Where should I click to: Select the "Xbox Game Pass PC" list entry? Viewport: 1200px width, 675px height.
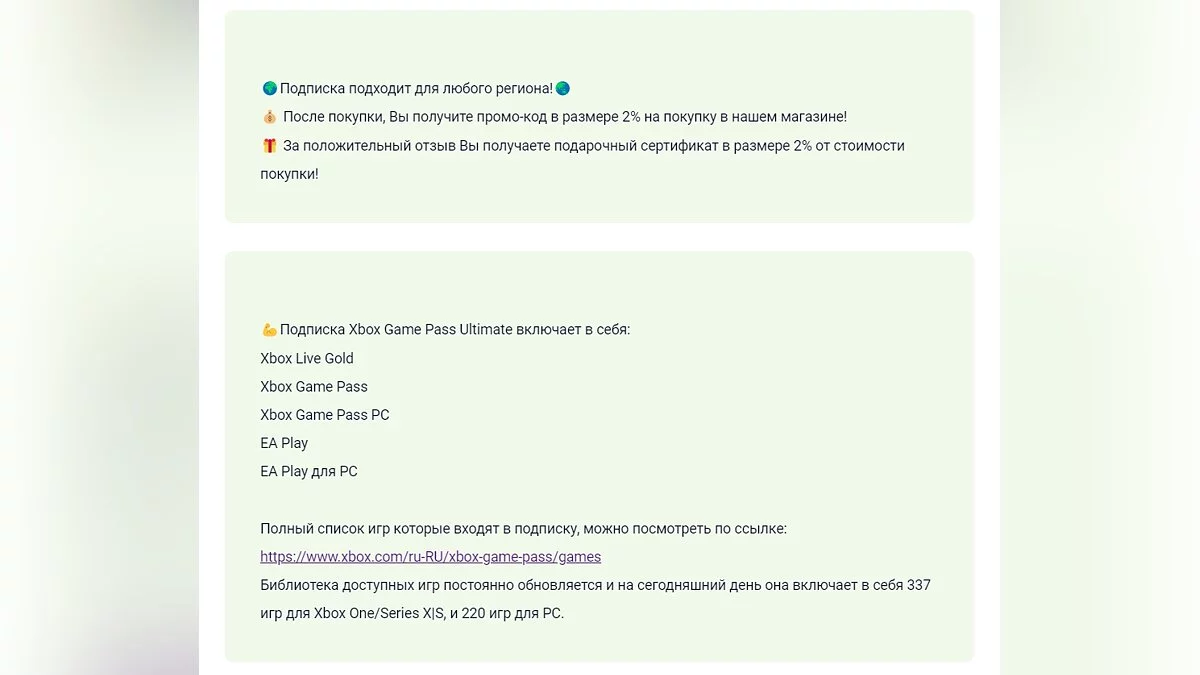click(325, 415)
